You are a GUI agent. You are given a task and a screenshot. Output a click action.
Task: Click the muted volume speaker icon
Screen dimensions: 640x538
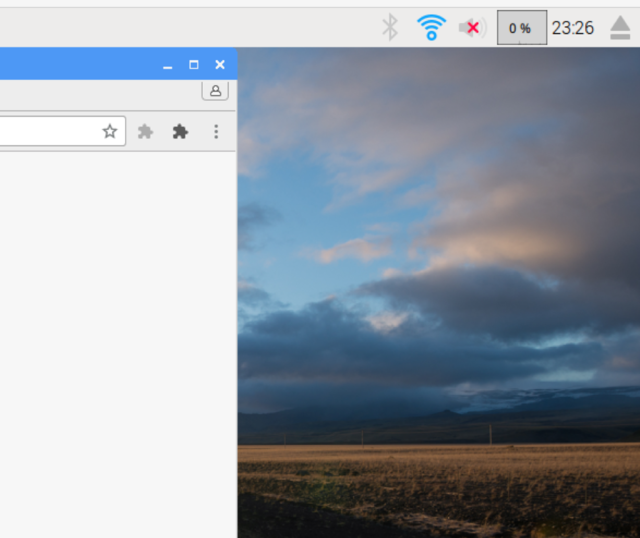pos(472,28)
